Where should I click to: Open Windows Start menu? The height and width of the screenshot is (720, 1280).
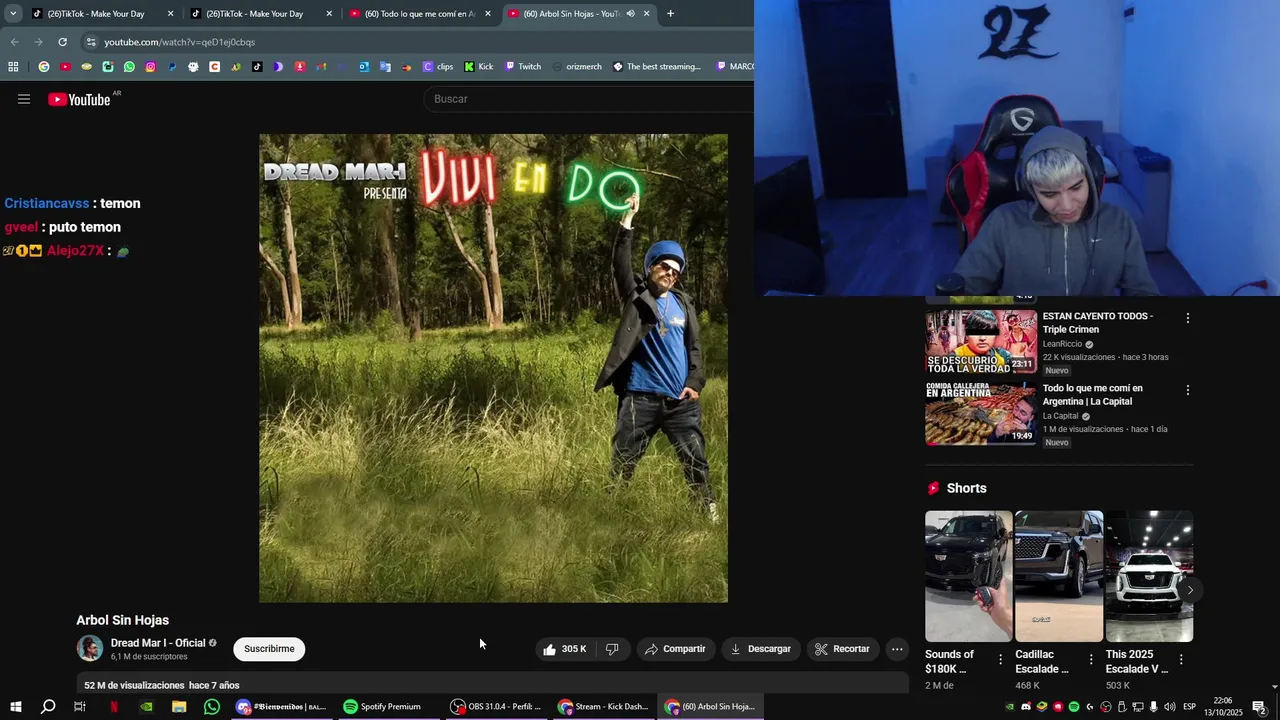point(15,707)
